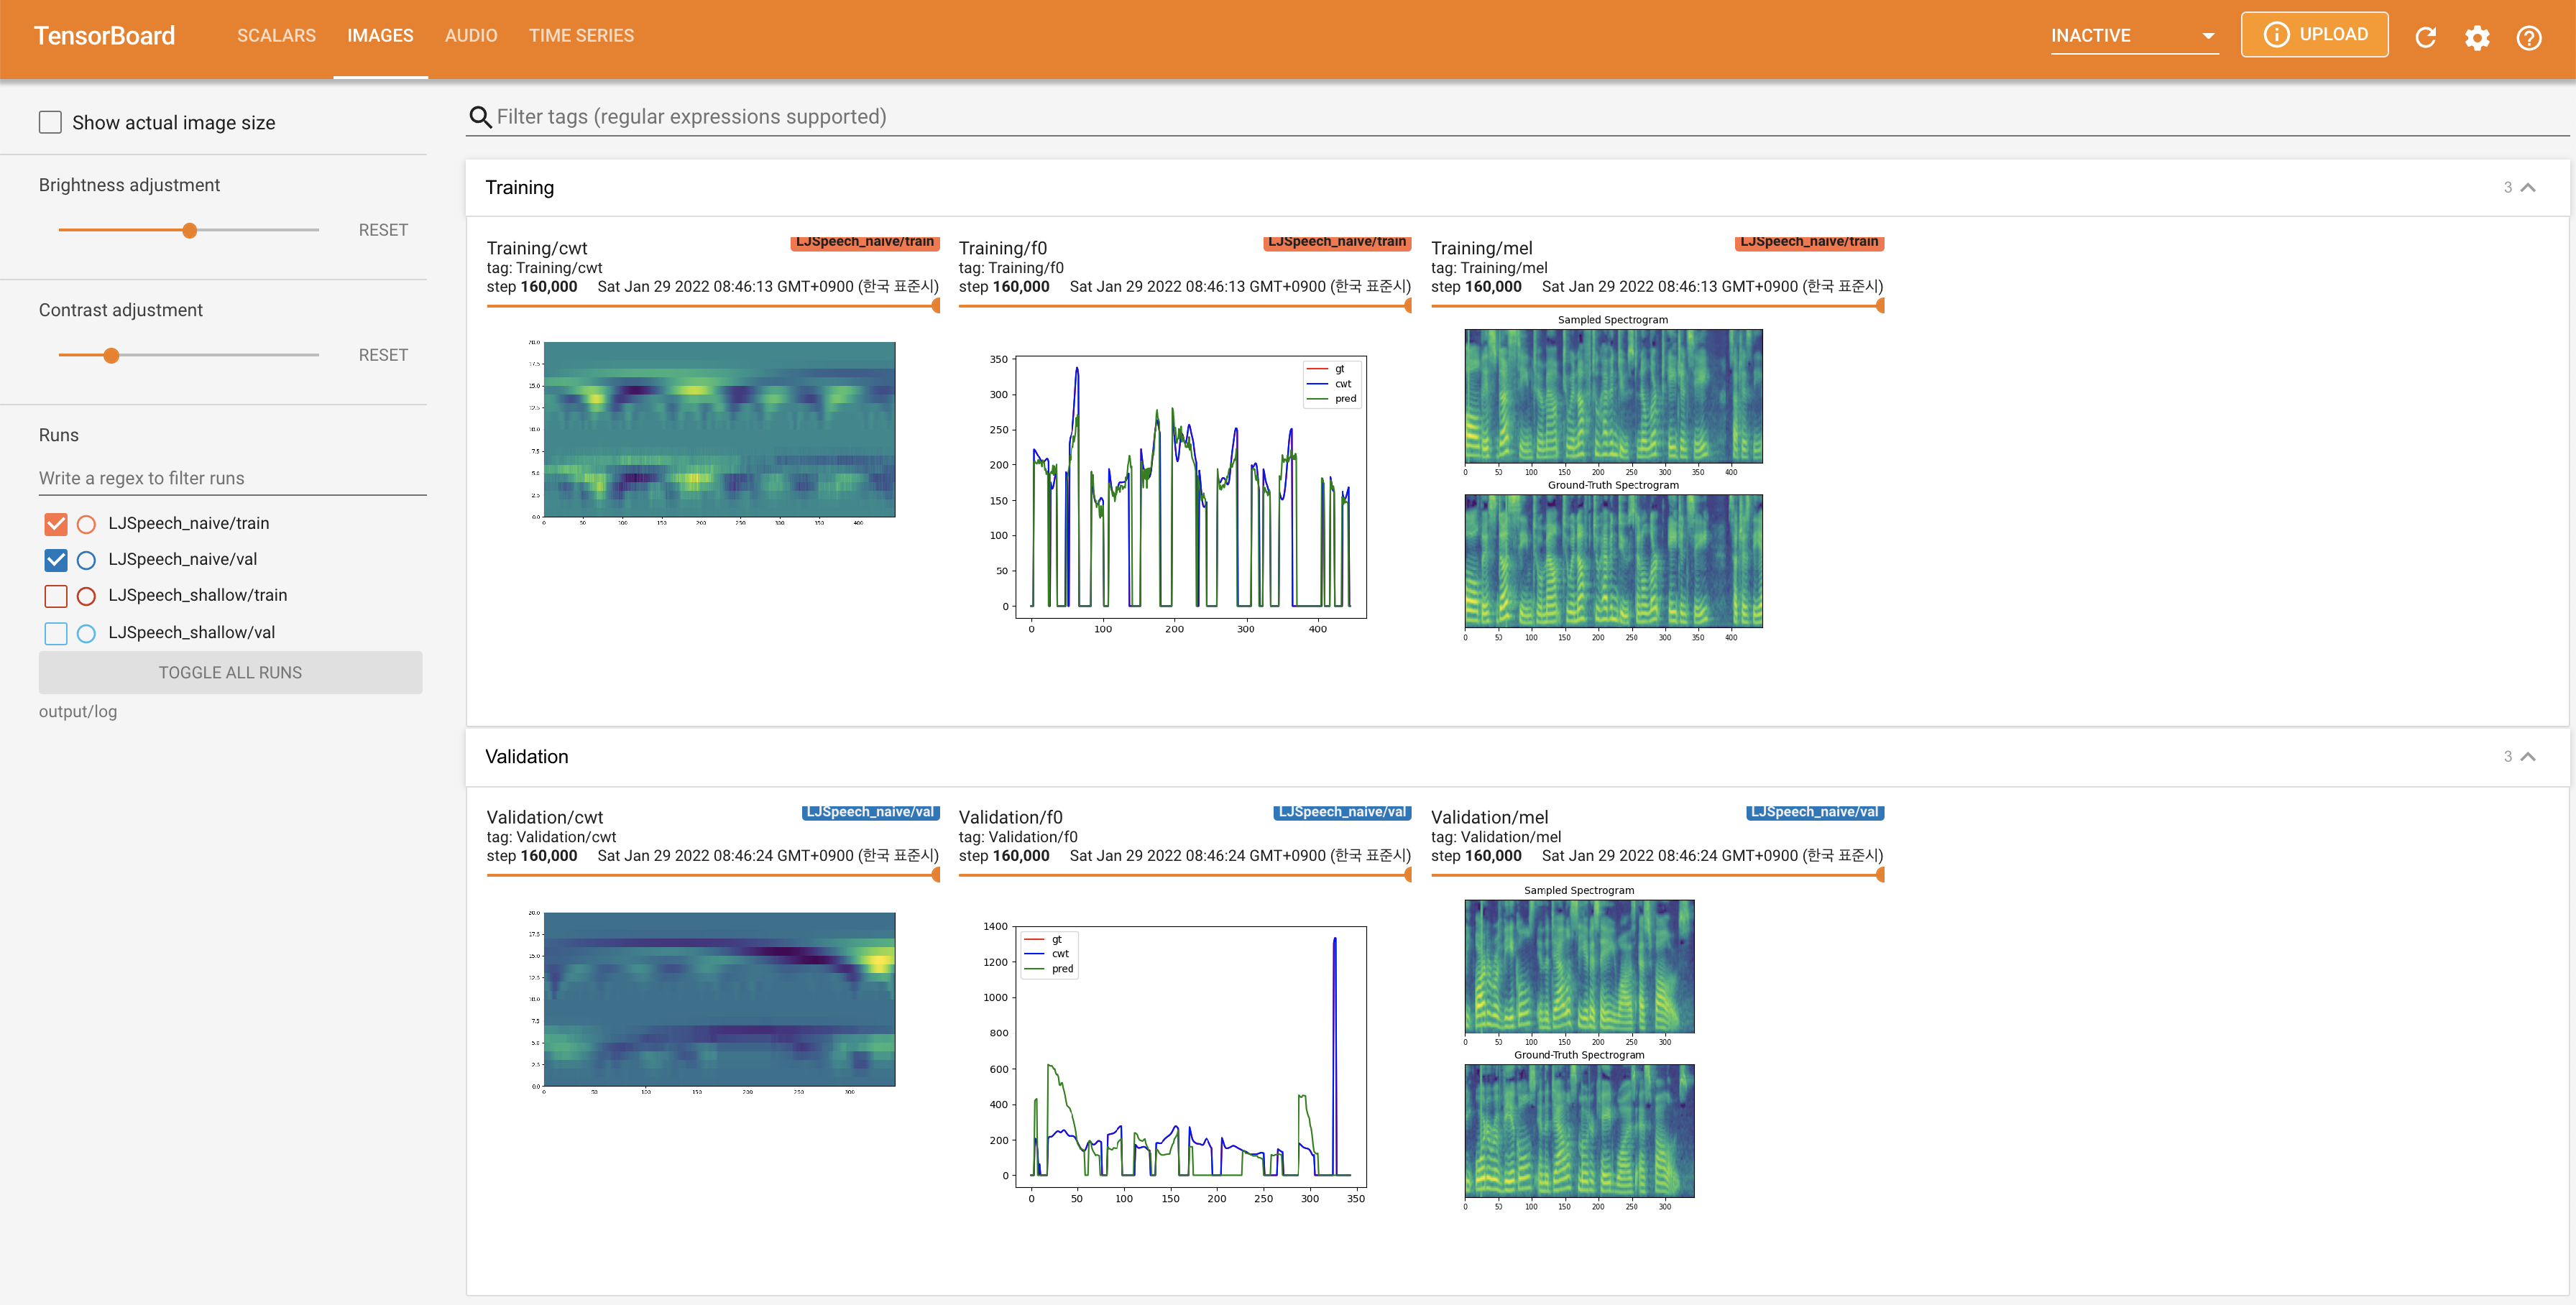Check the LJSpeech_shallow/train run checkbox

(x=56, y=596)
